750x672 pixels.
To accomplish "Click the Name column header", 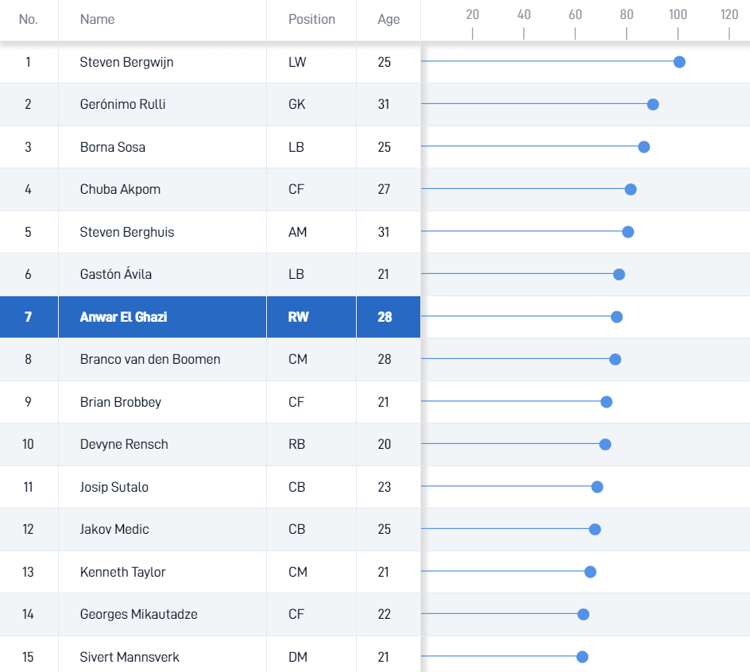I will click(x=97, y=19).
